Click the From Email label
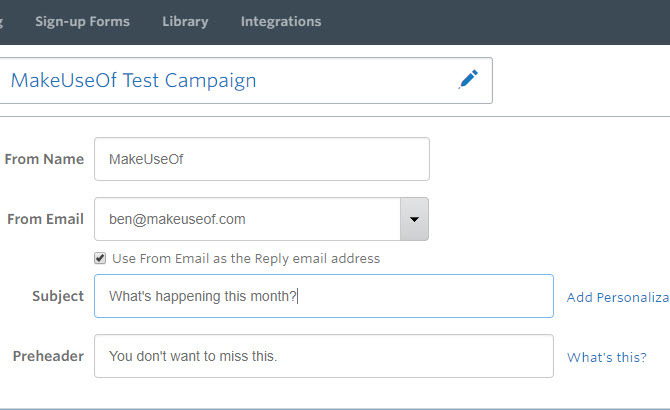This screenshot has width=670, height=410. coord(45,219)
